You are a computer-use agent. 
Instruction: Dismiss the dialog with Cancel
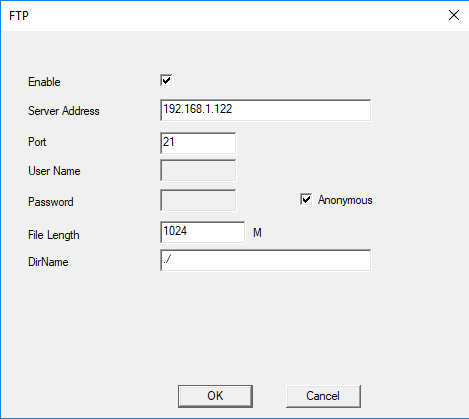click(x=323, y=396)
